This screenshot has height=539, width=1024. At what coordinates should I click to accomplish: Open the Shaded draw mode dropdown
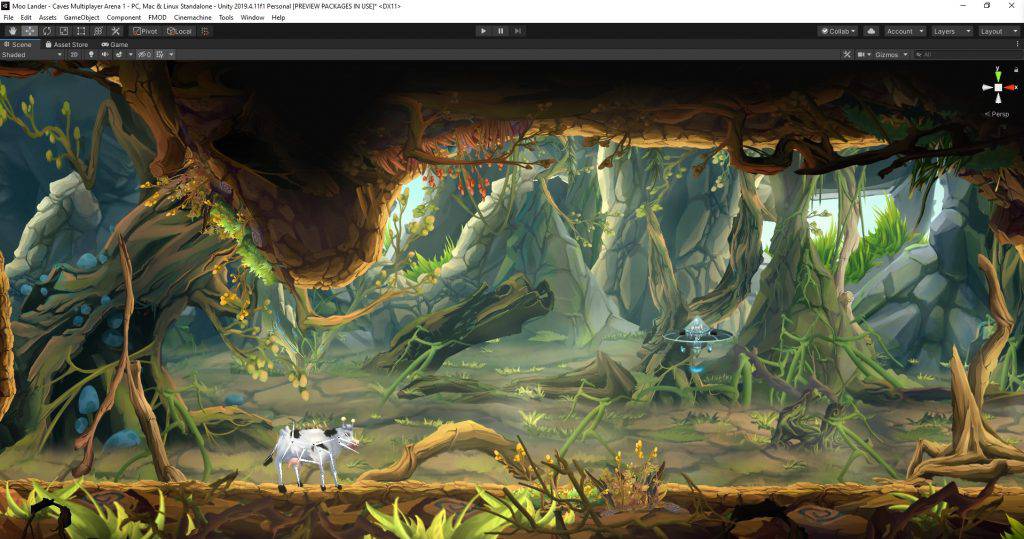click(31, 55)
